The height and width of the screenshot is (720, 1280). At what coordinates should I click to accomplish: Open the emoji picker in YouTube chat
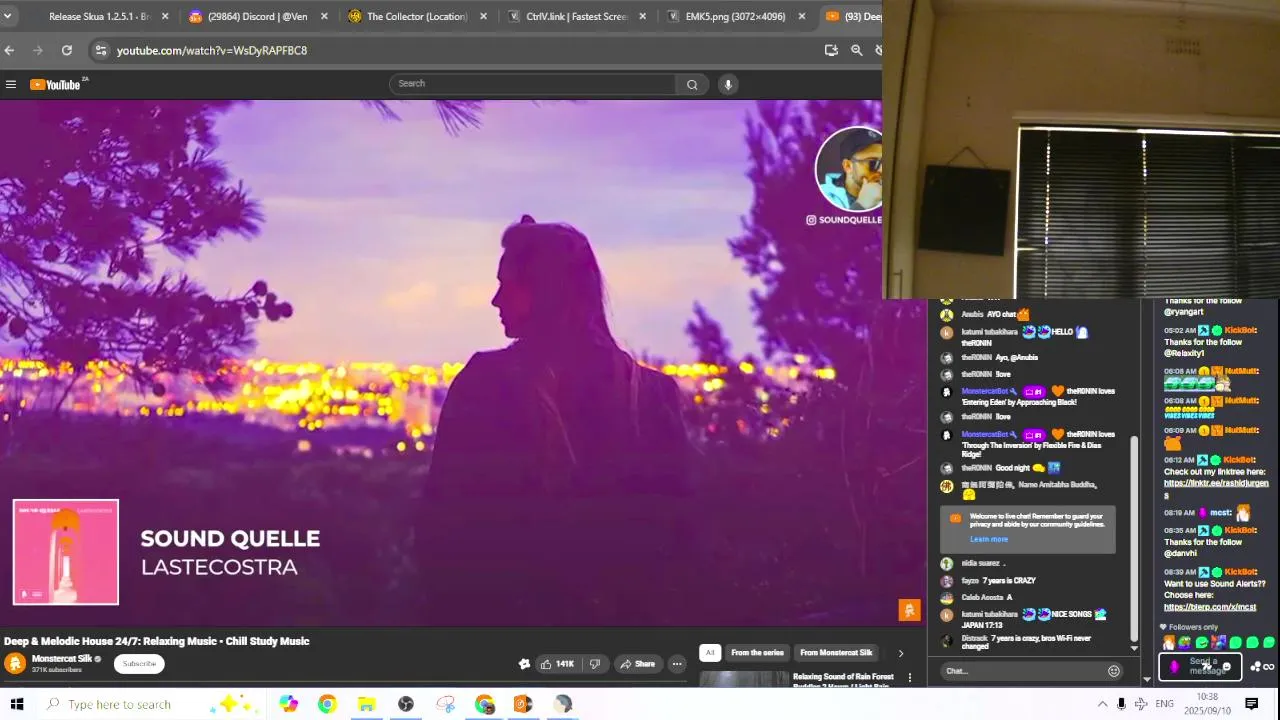pyautogui.click(x=1114, y=671)
